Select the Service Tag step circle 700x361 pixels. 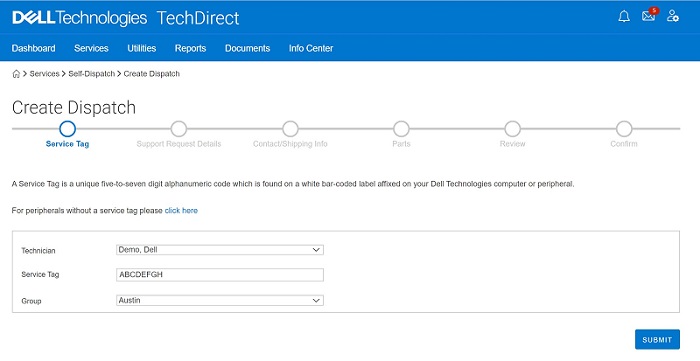[x=67, y=129]
